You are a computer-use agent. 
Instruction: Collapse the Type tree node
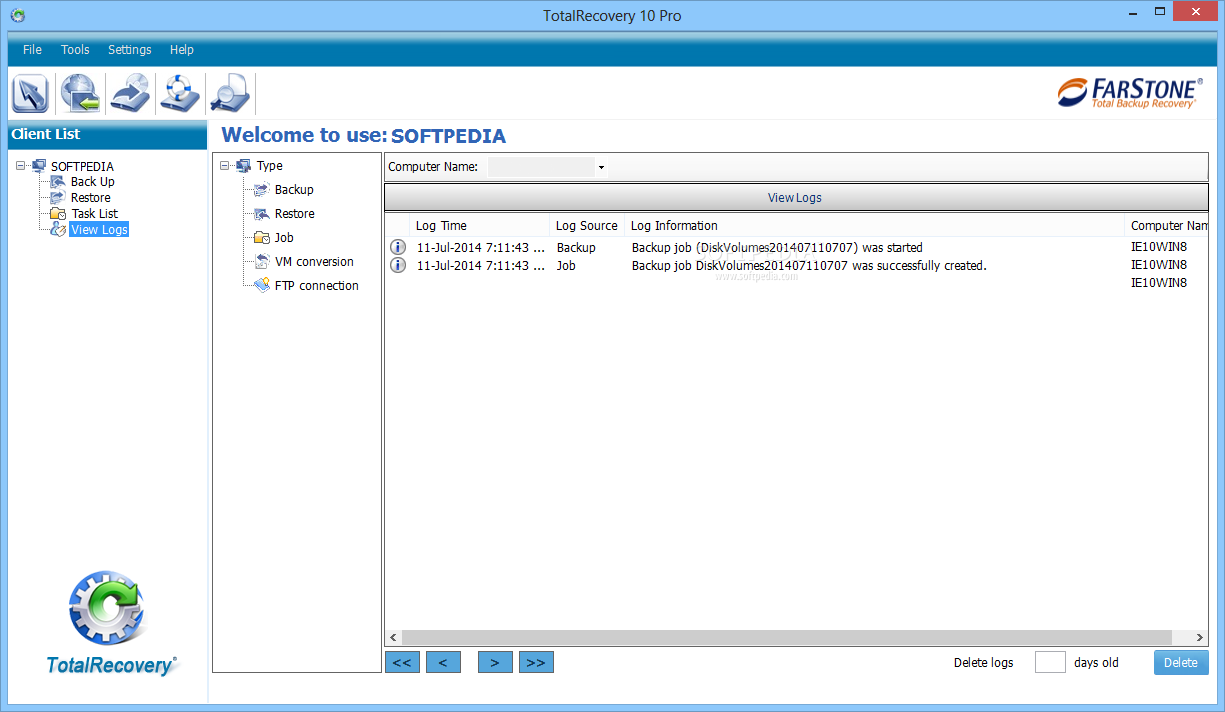225,166
